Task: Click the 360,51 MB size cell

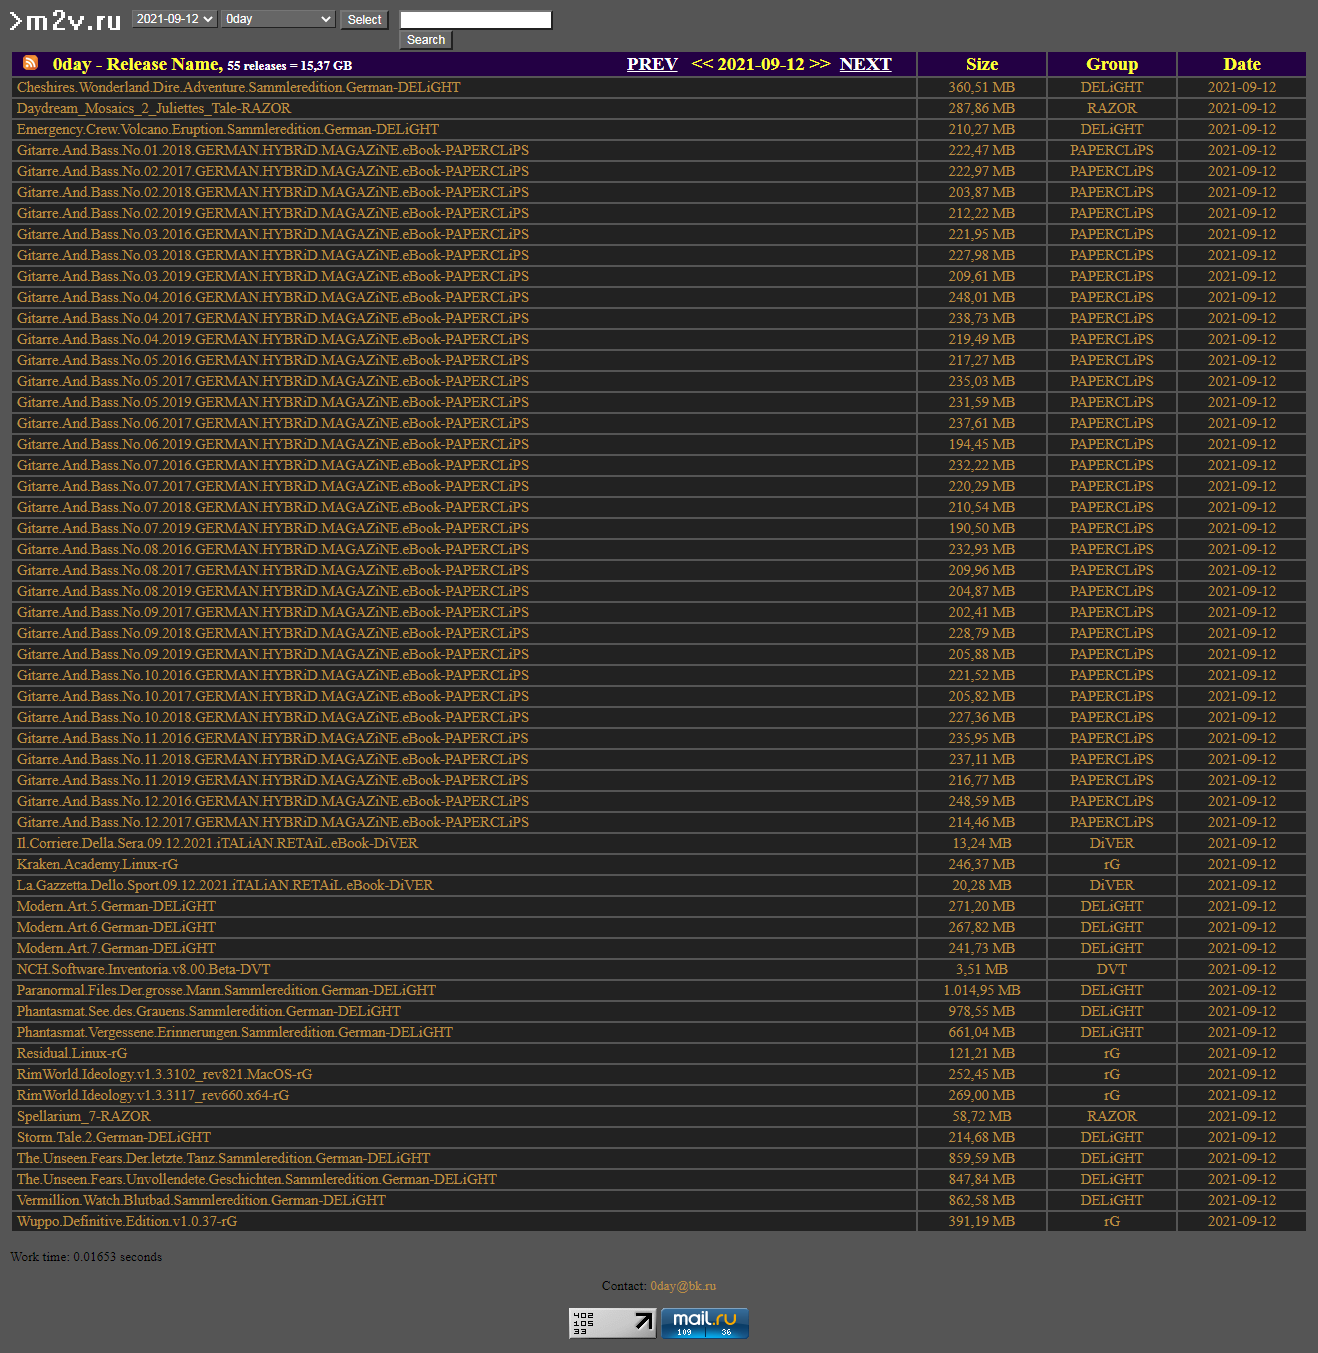Action: 982,87
